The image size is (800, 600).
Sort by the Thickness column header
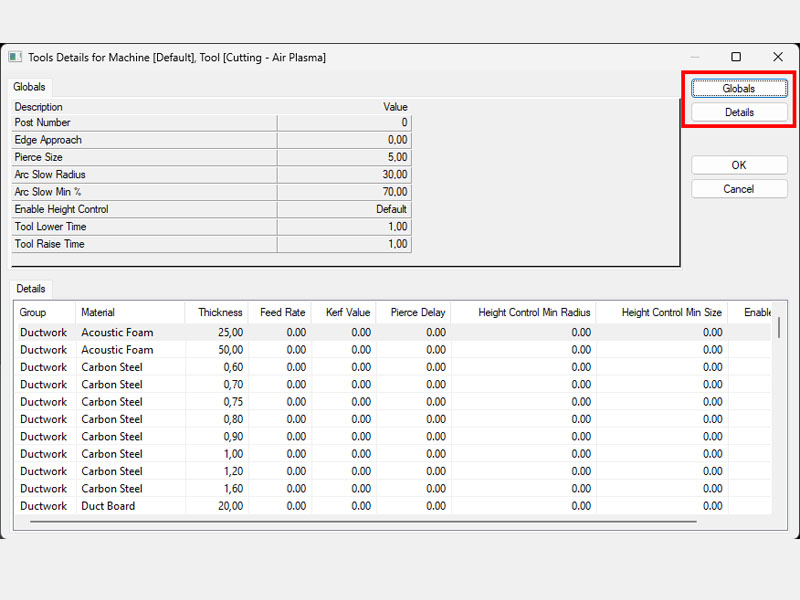tap(217, 312)
